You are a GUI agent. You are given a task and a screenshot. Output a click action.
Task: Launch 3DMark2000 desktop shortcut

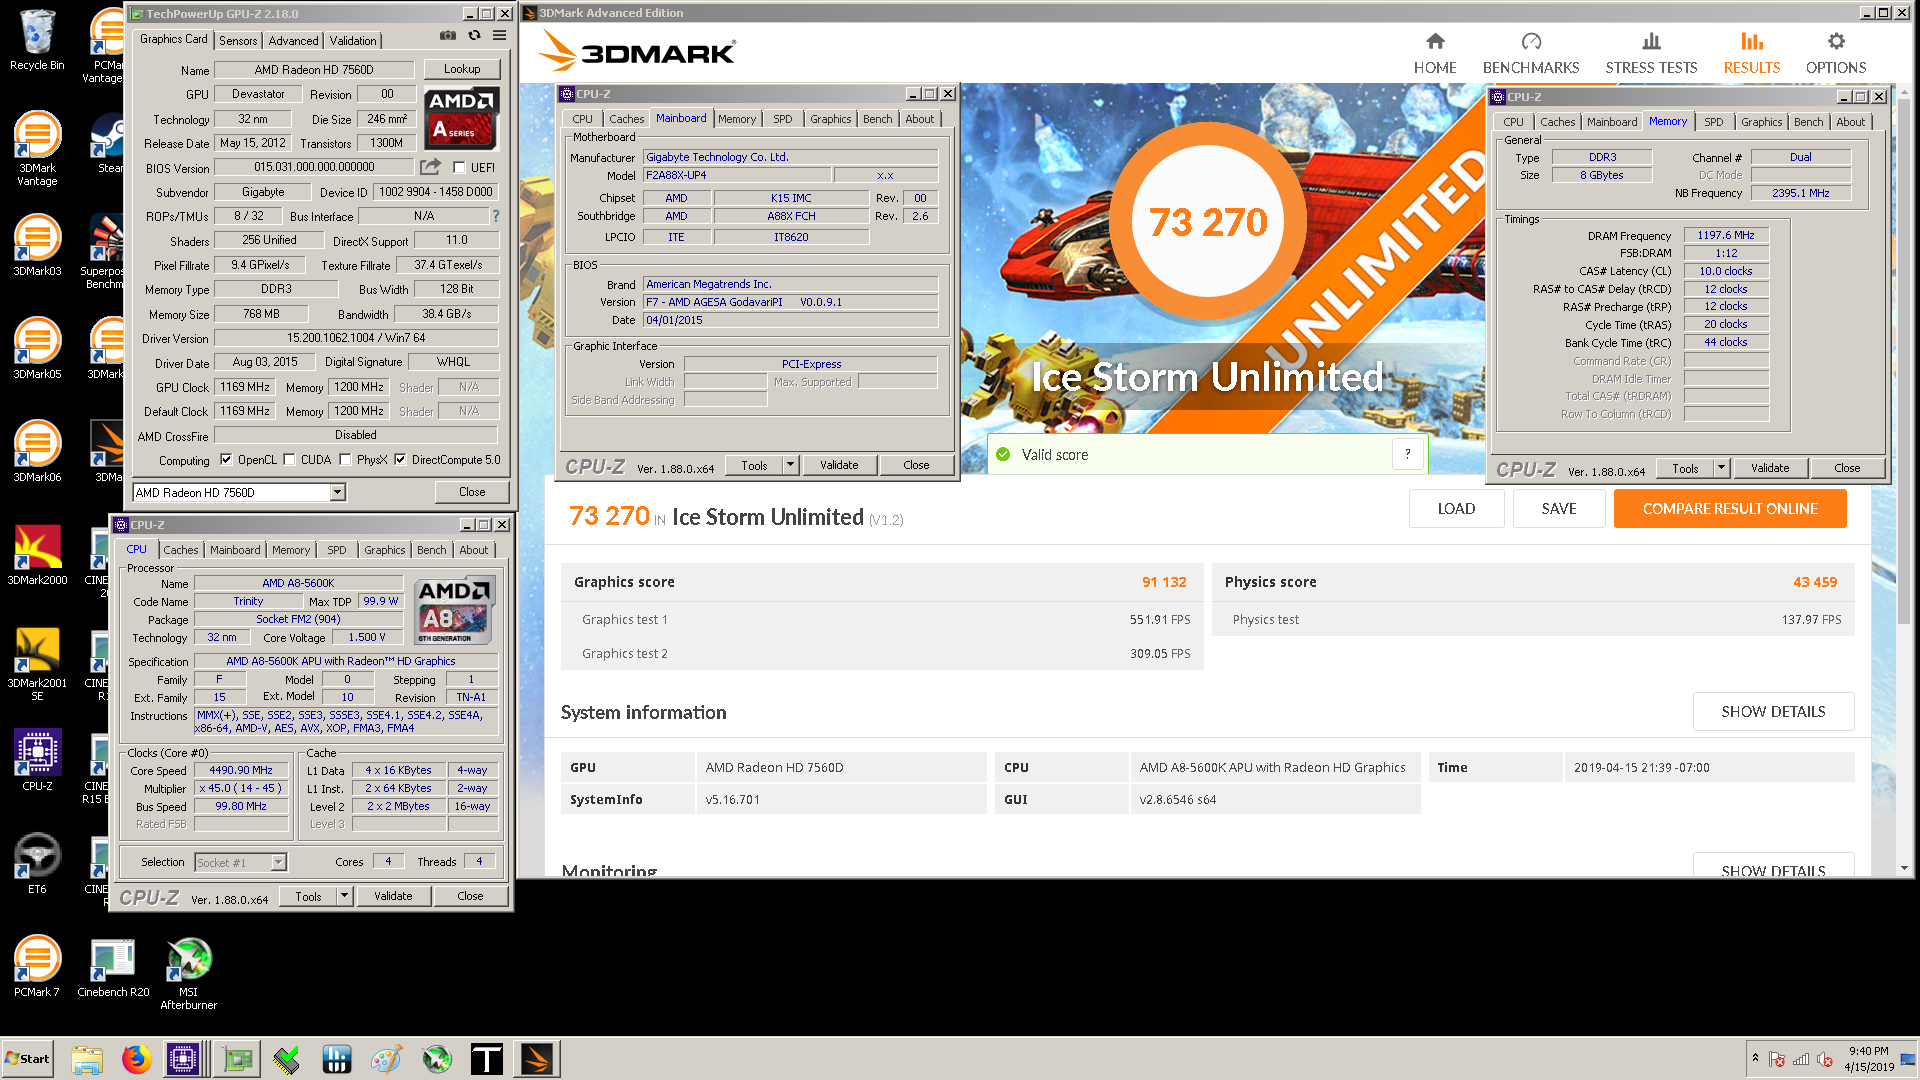(37, 554)
